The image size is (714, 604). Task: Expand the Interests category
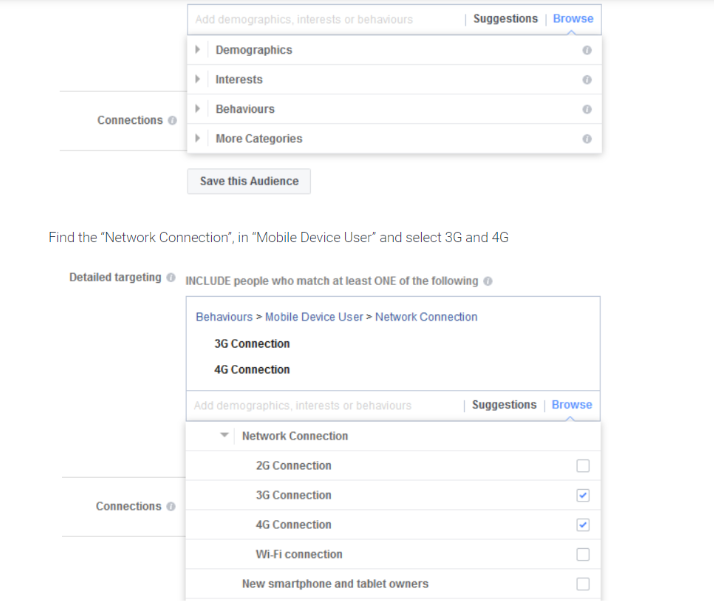(x=199, y=80)
